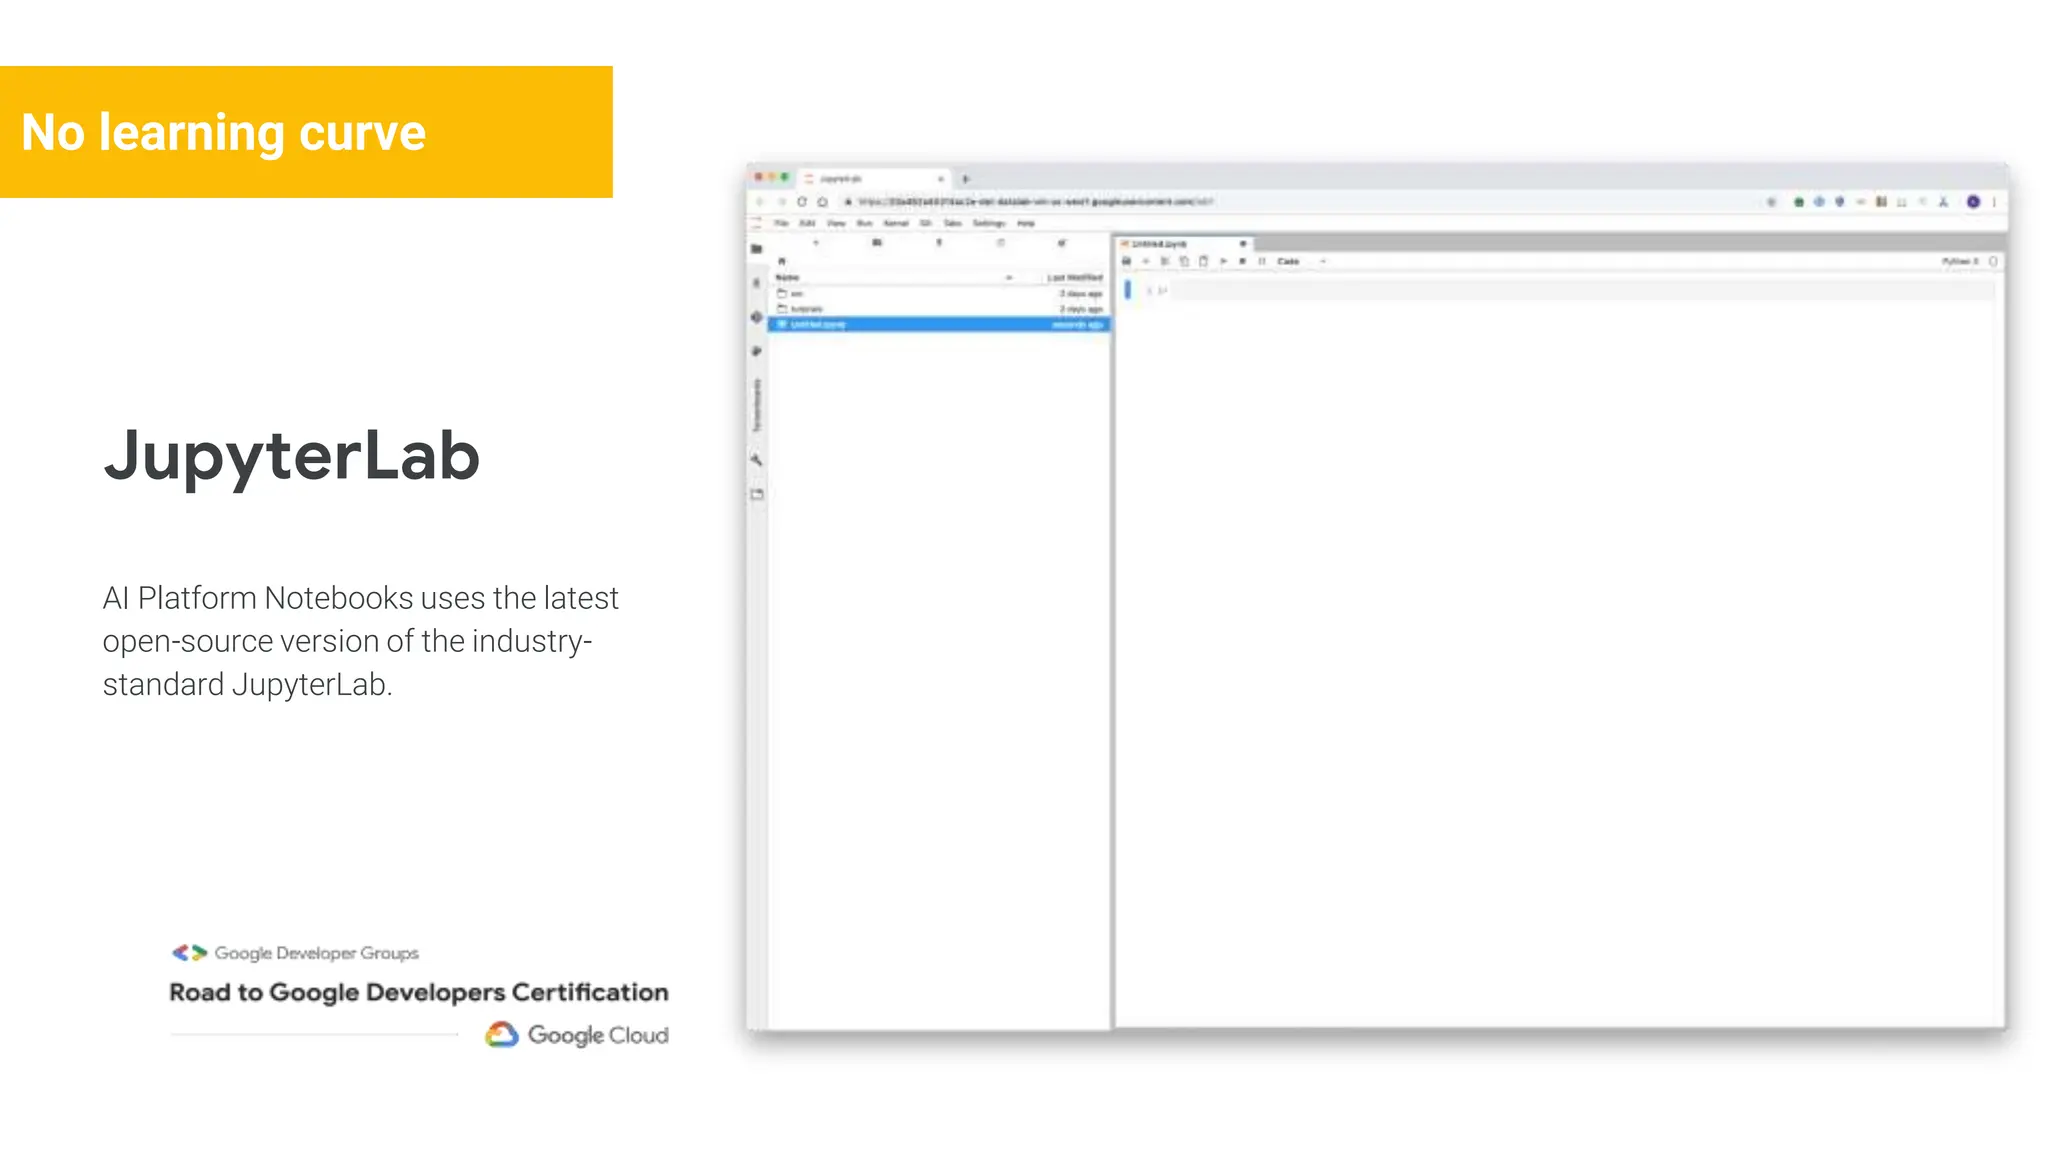Click the New Folder icon in file browser
This screenshot has height=1152, width=2048.
pyautogui.click(x=877, y=242)
